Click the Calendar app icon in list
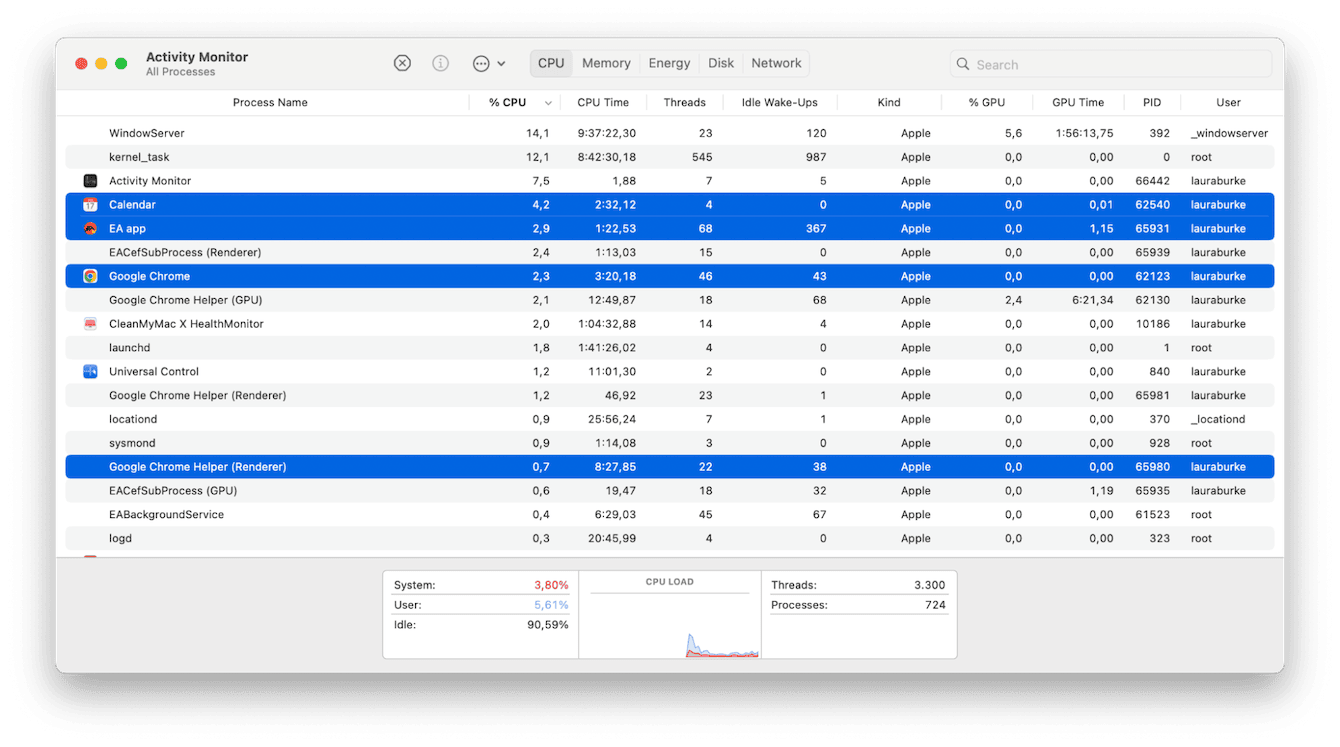This screenshot has height=747, width=1340. pos(90,205)
